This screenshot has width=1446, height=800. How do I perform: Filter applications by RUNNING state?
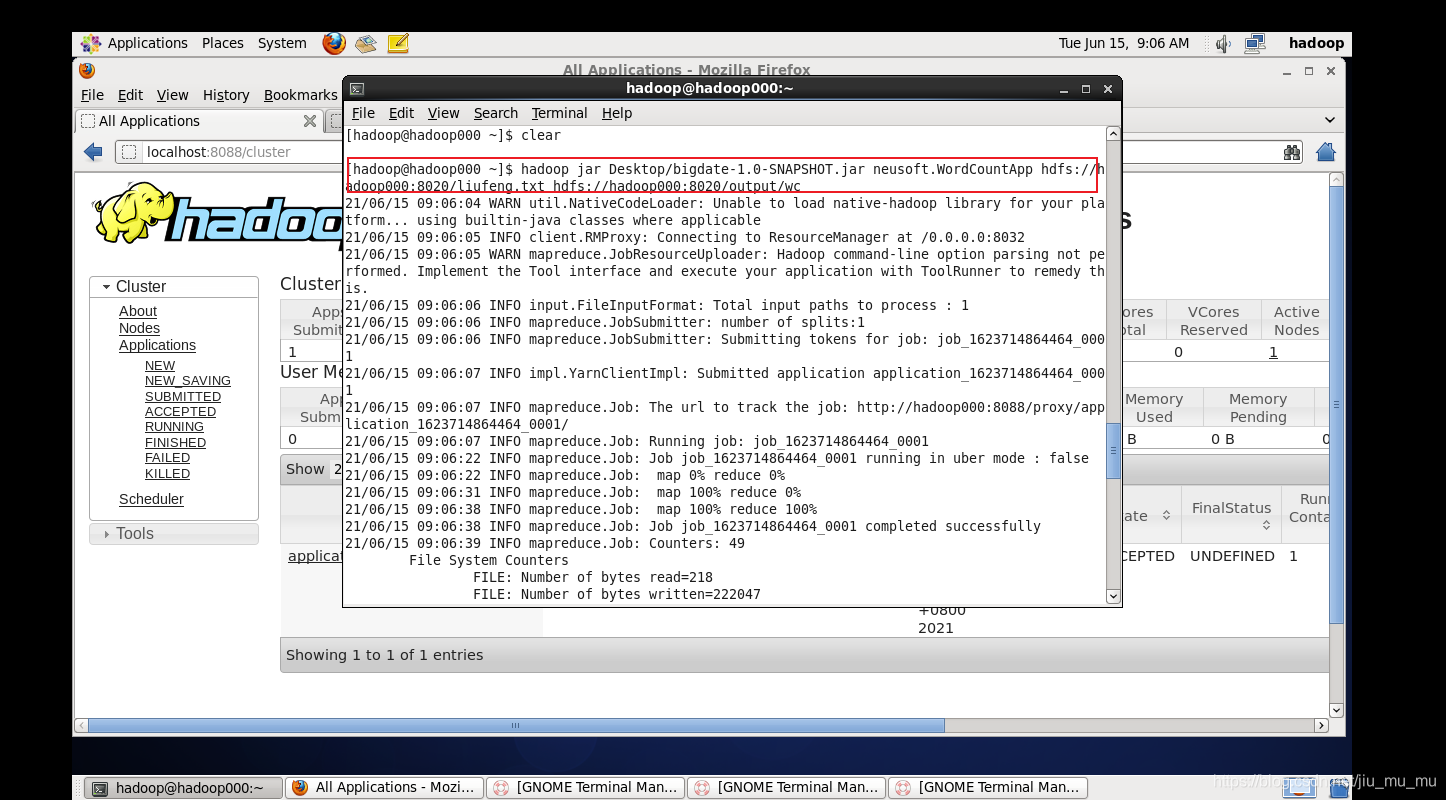coord(174,427)
